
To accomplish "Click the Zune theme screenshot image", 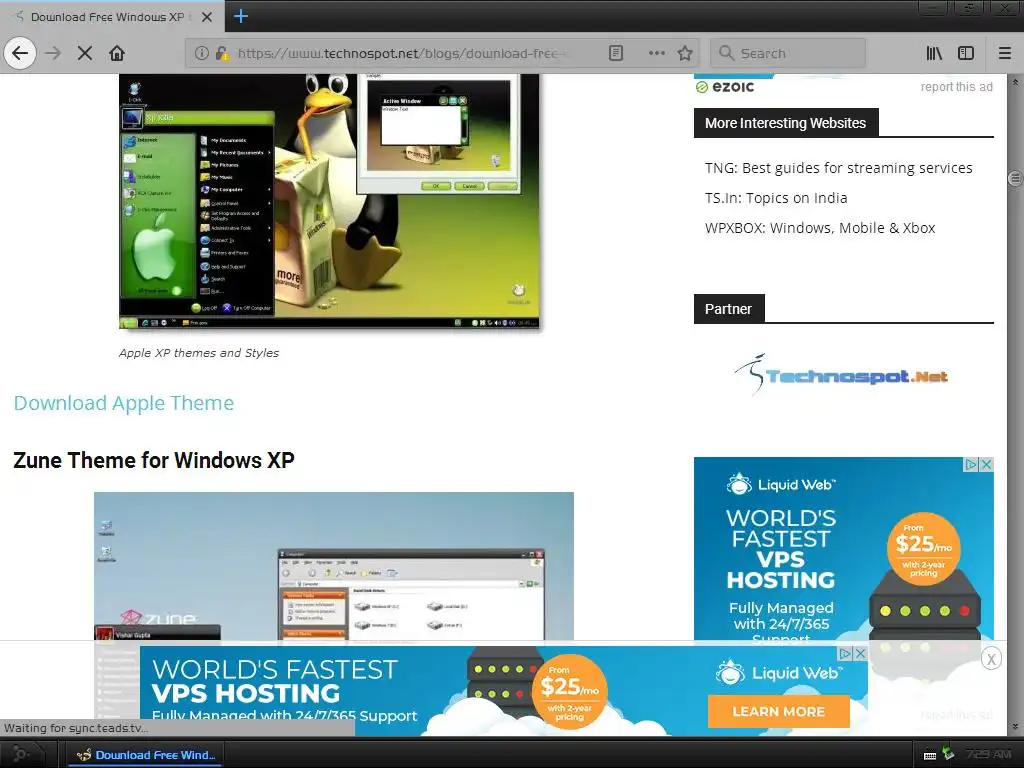I will (334, 566).
